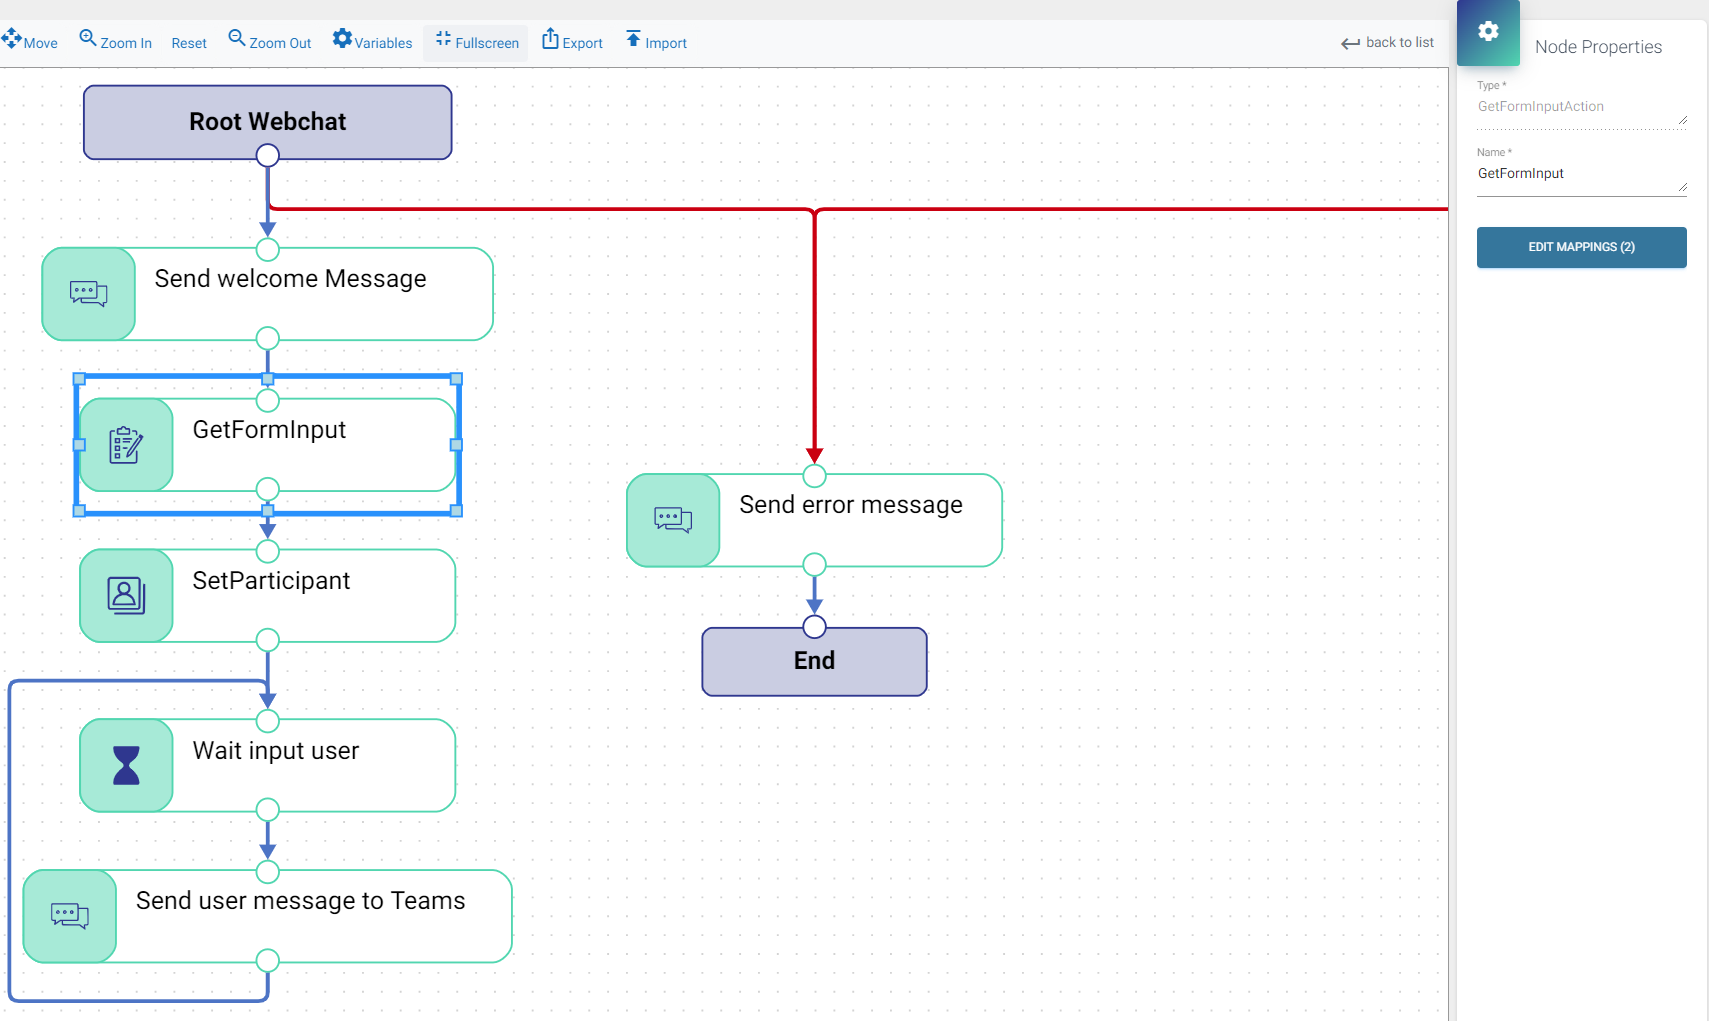
Task: Go back to list
Action: coord(1387,42)
